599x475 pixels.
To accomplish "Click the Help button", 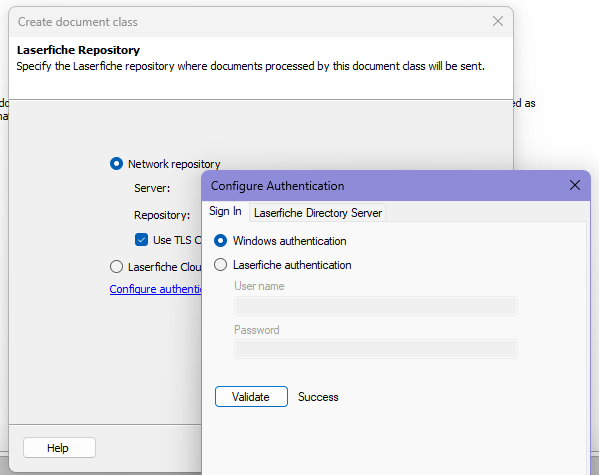I will coord(59,447).
